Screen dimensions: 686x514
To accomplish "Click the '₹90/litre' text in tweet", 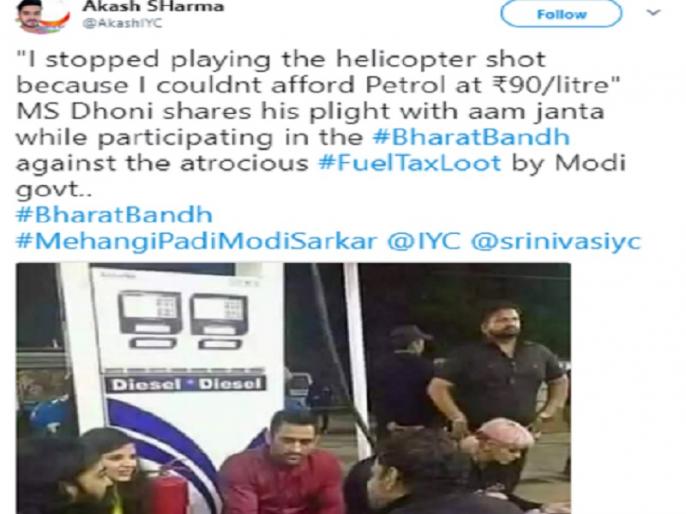I will tap(554, 85).
